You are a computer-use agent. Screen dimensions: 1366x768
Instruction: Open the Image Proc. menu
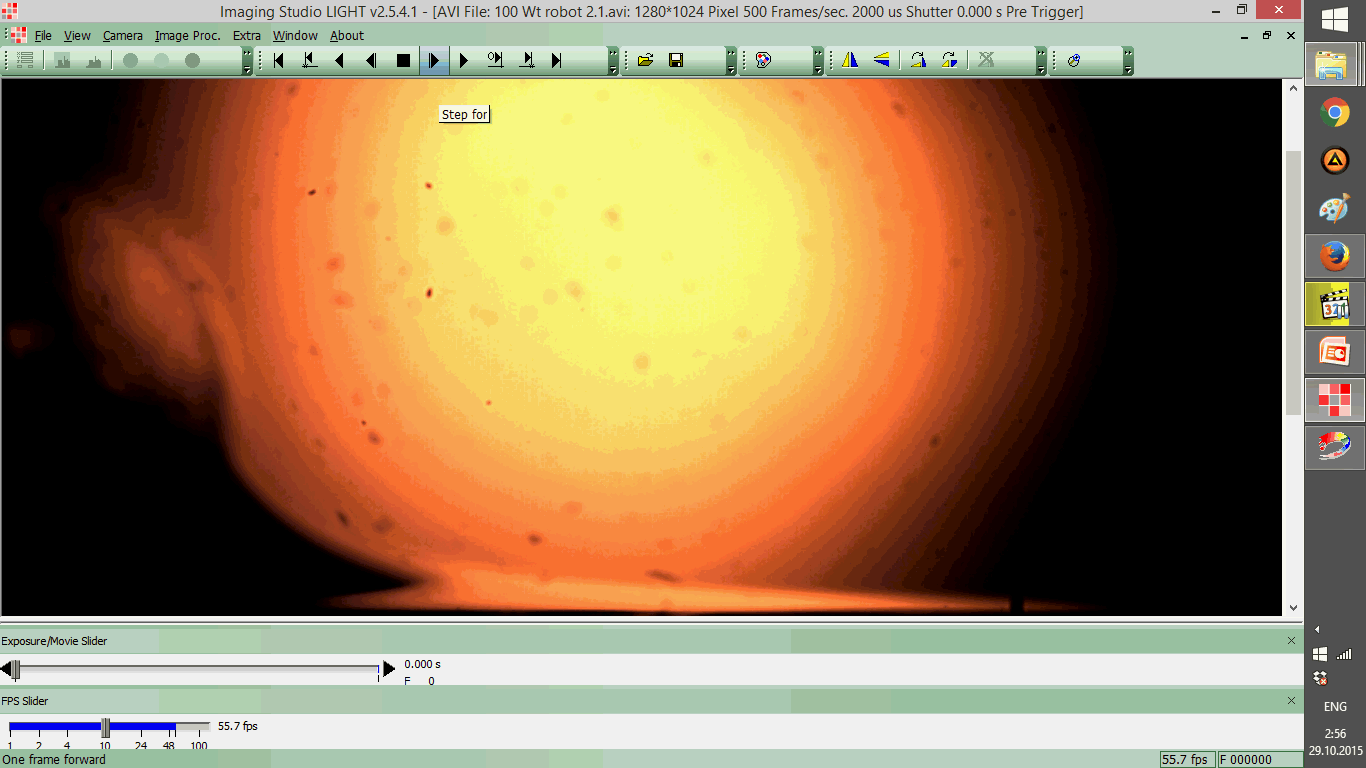[x=187, y=35]
